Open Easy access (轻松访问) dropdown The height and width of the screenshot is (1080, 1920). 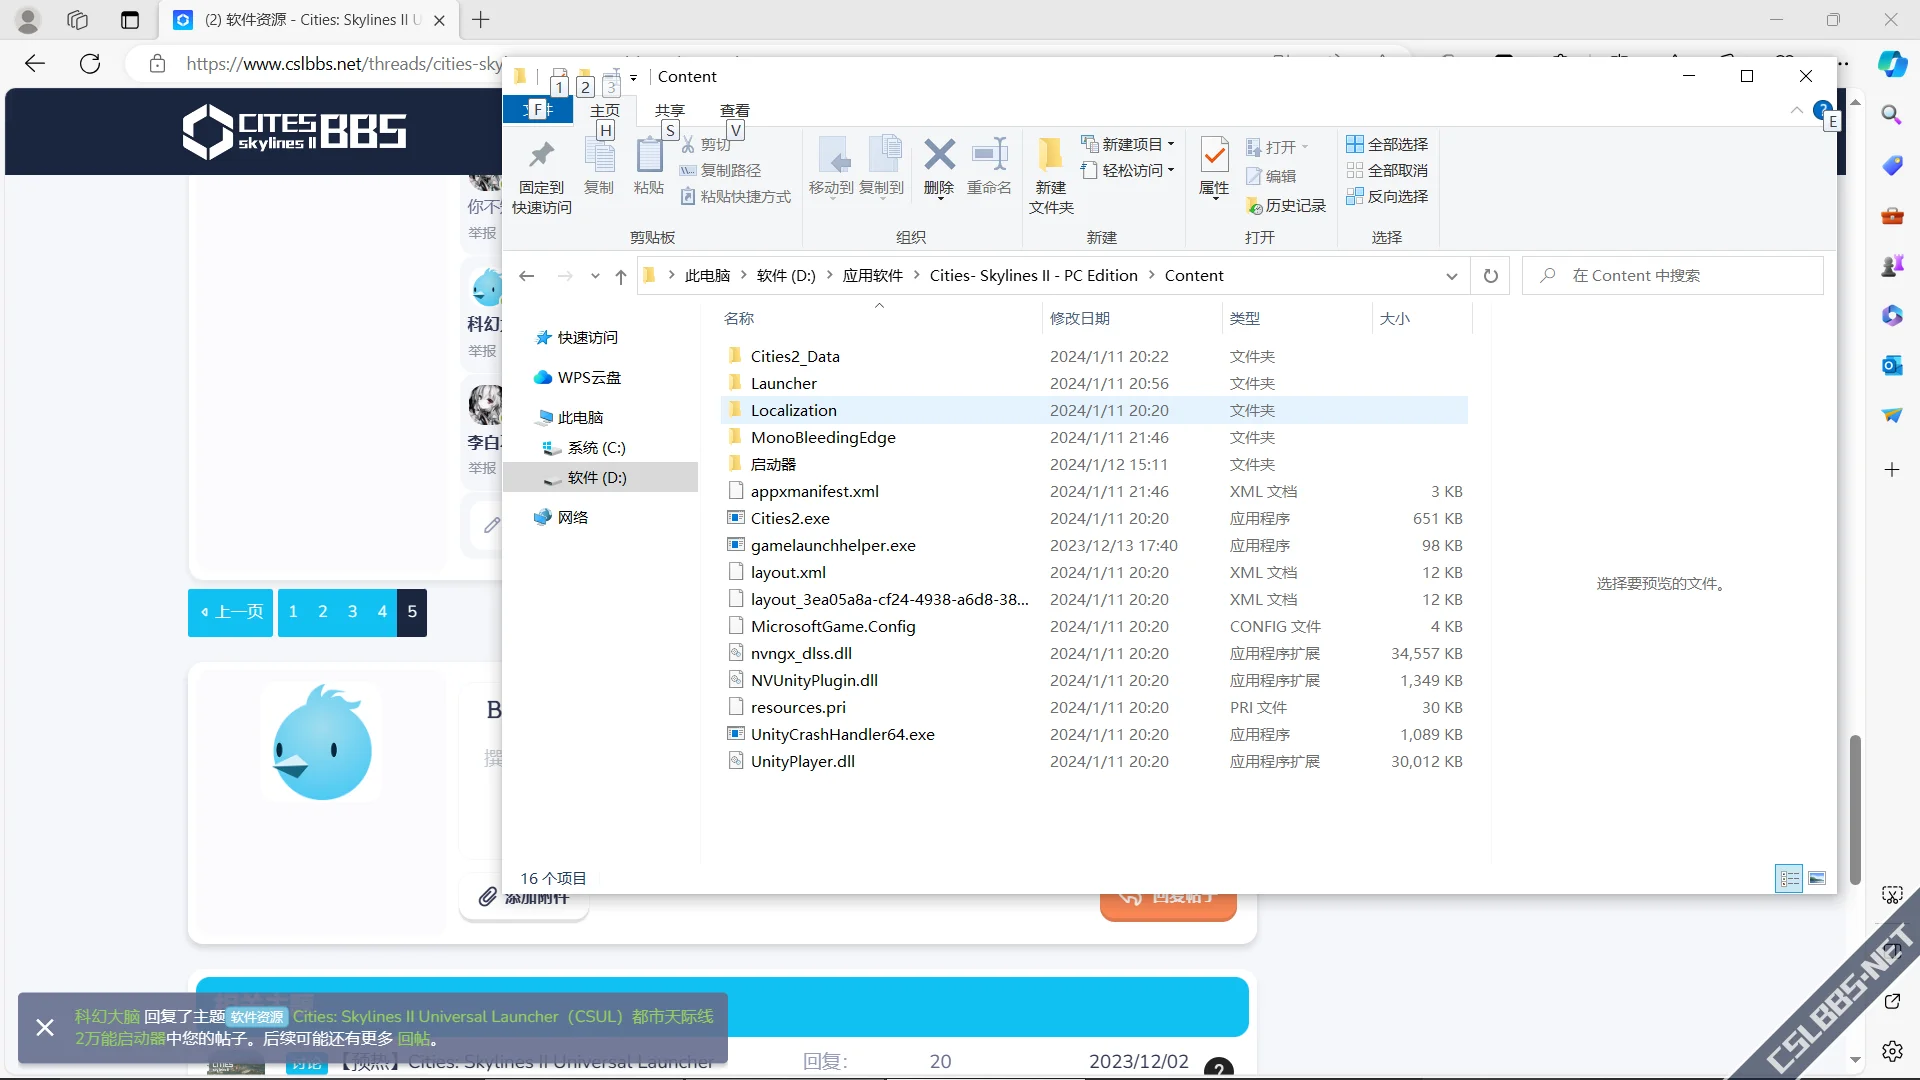(x=1128, y=171)
